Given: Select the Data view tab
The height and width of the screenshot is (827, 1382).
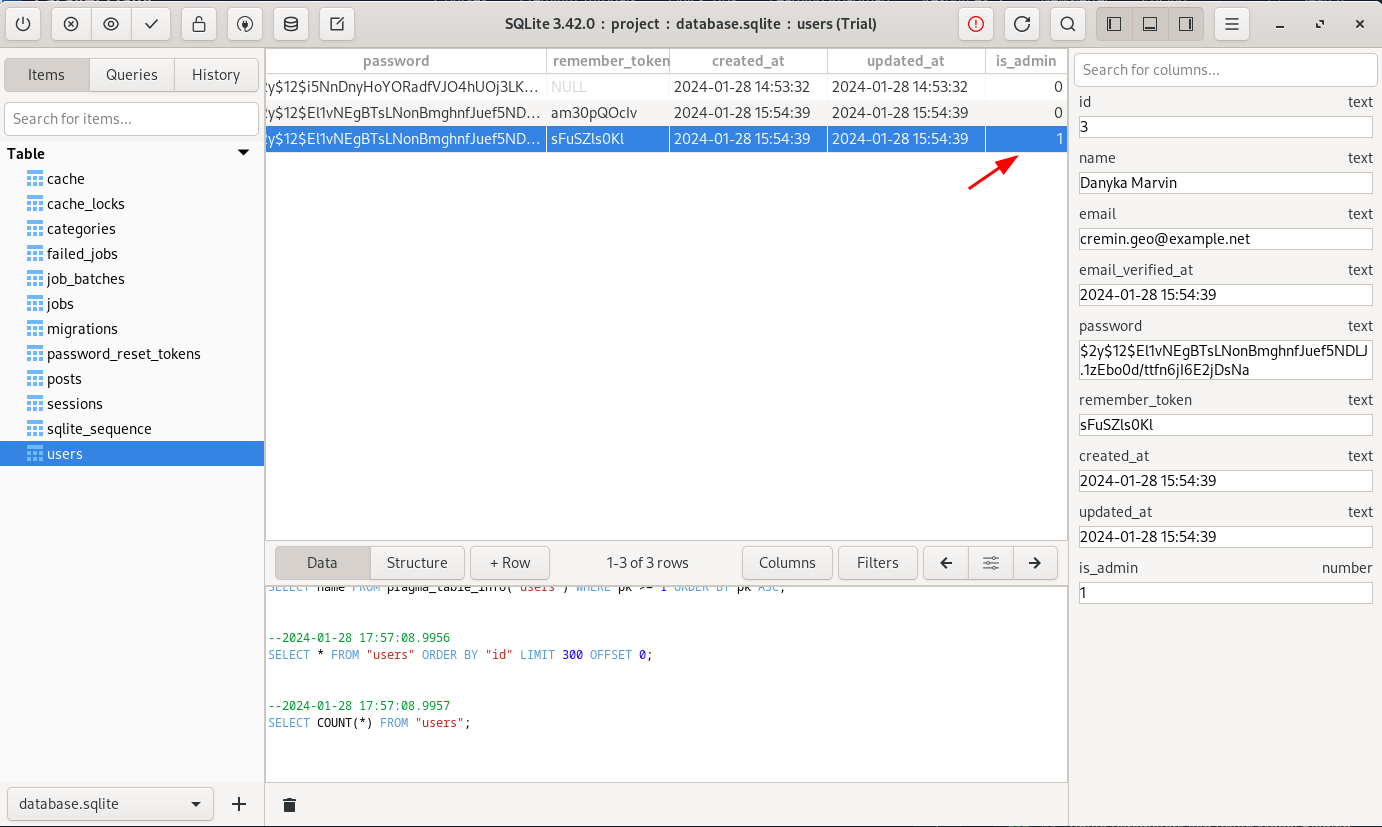Looking at the screenshot, I should coord(322,563).
